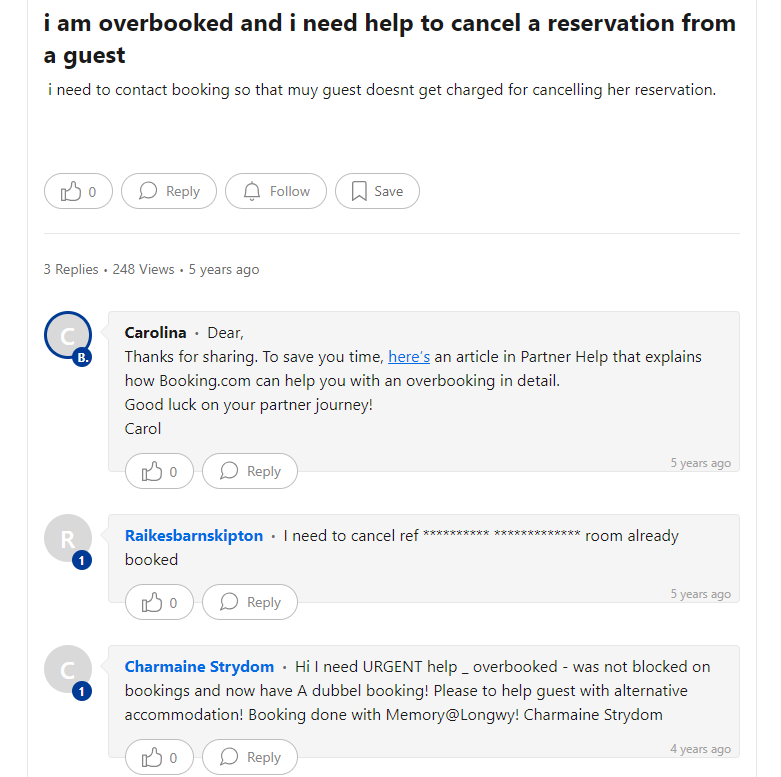This screenshot has height=777, width=781.
Task: Open the "here's" article link
Action: [x=409, y=357]
